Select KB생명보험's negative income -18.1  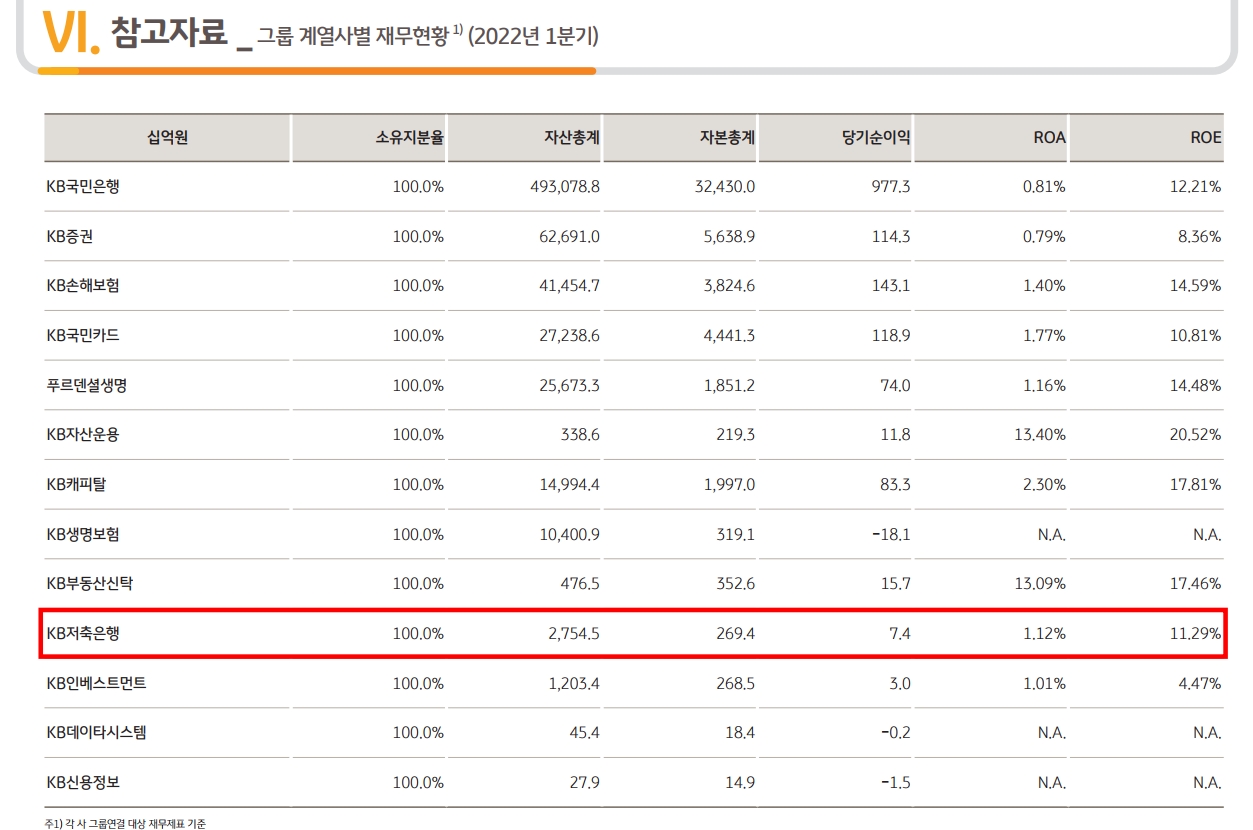(x=891, y=535)
